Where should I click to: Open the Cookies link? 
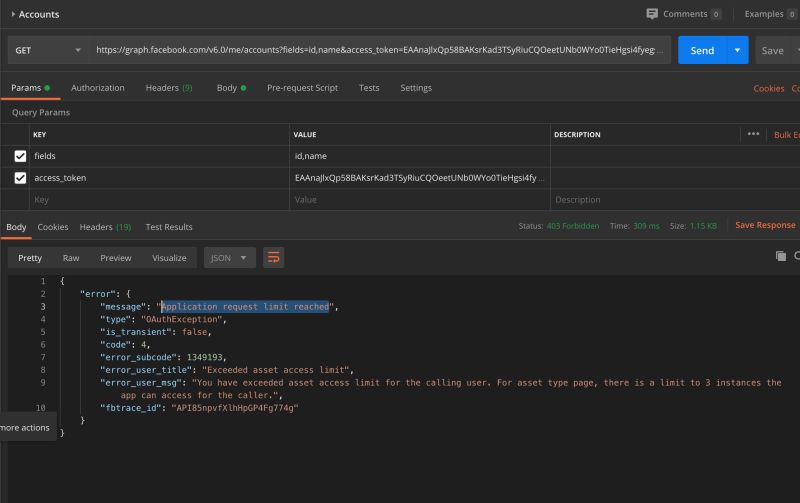768,88
